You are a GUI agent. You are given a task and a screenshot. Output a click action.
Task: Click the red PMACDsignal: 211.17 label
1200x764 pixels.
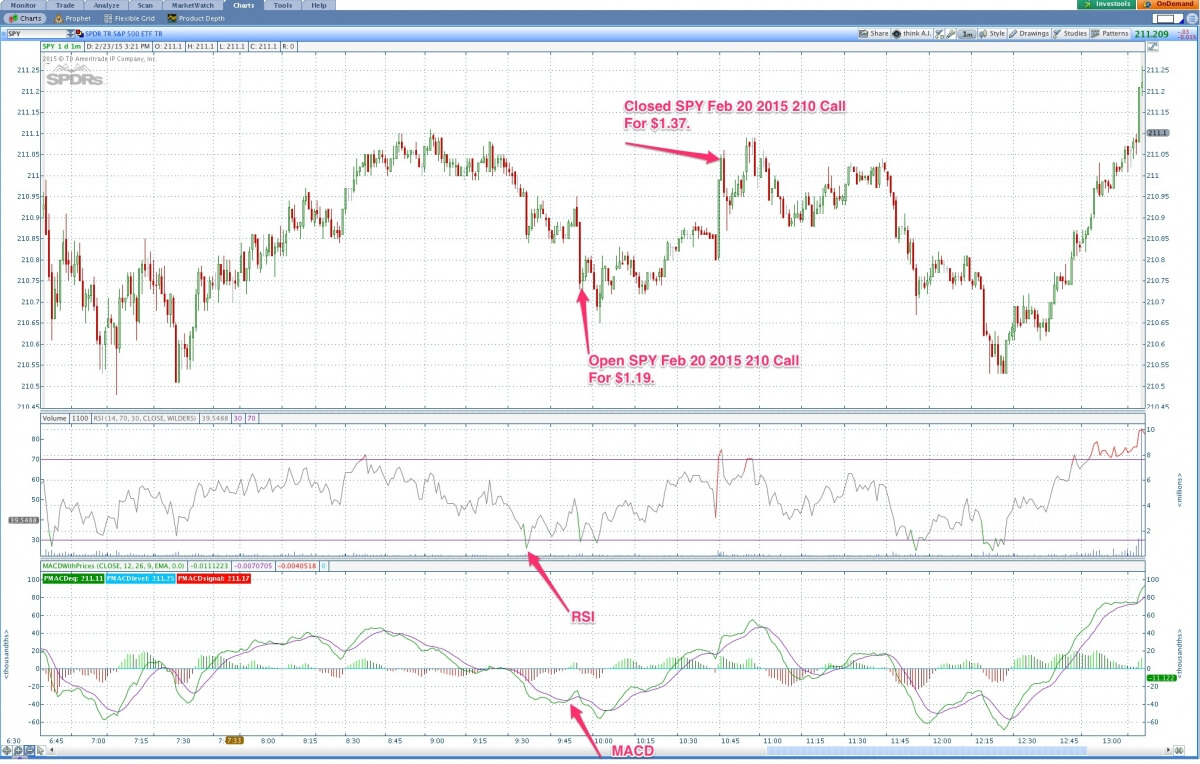[x=214, y=579]
